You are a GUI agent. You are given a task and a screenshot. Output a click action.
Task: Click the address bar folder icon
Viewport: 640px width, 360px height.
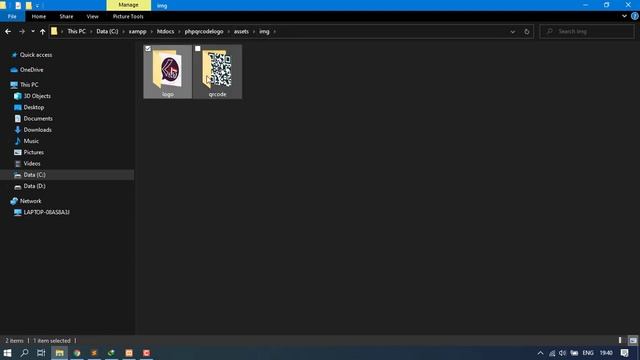[54, 31]
